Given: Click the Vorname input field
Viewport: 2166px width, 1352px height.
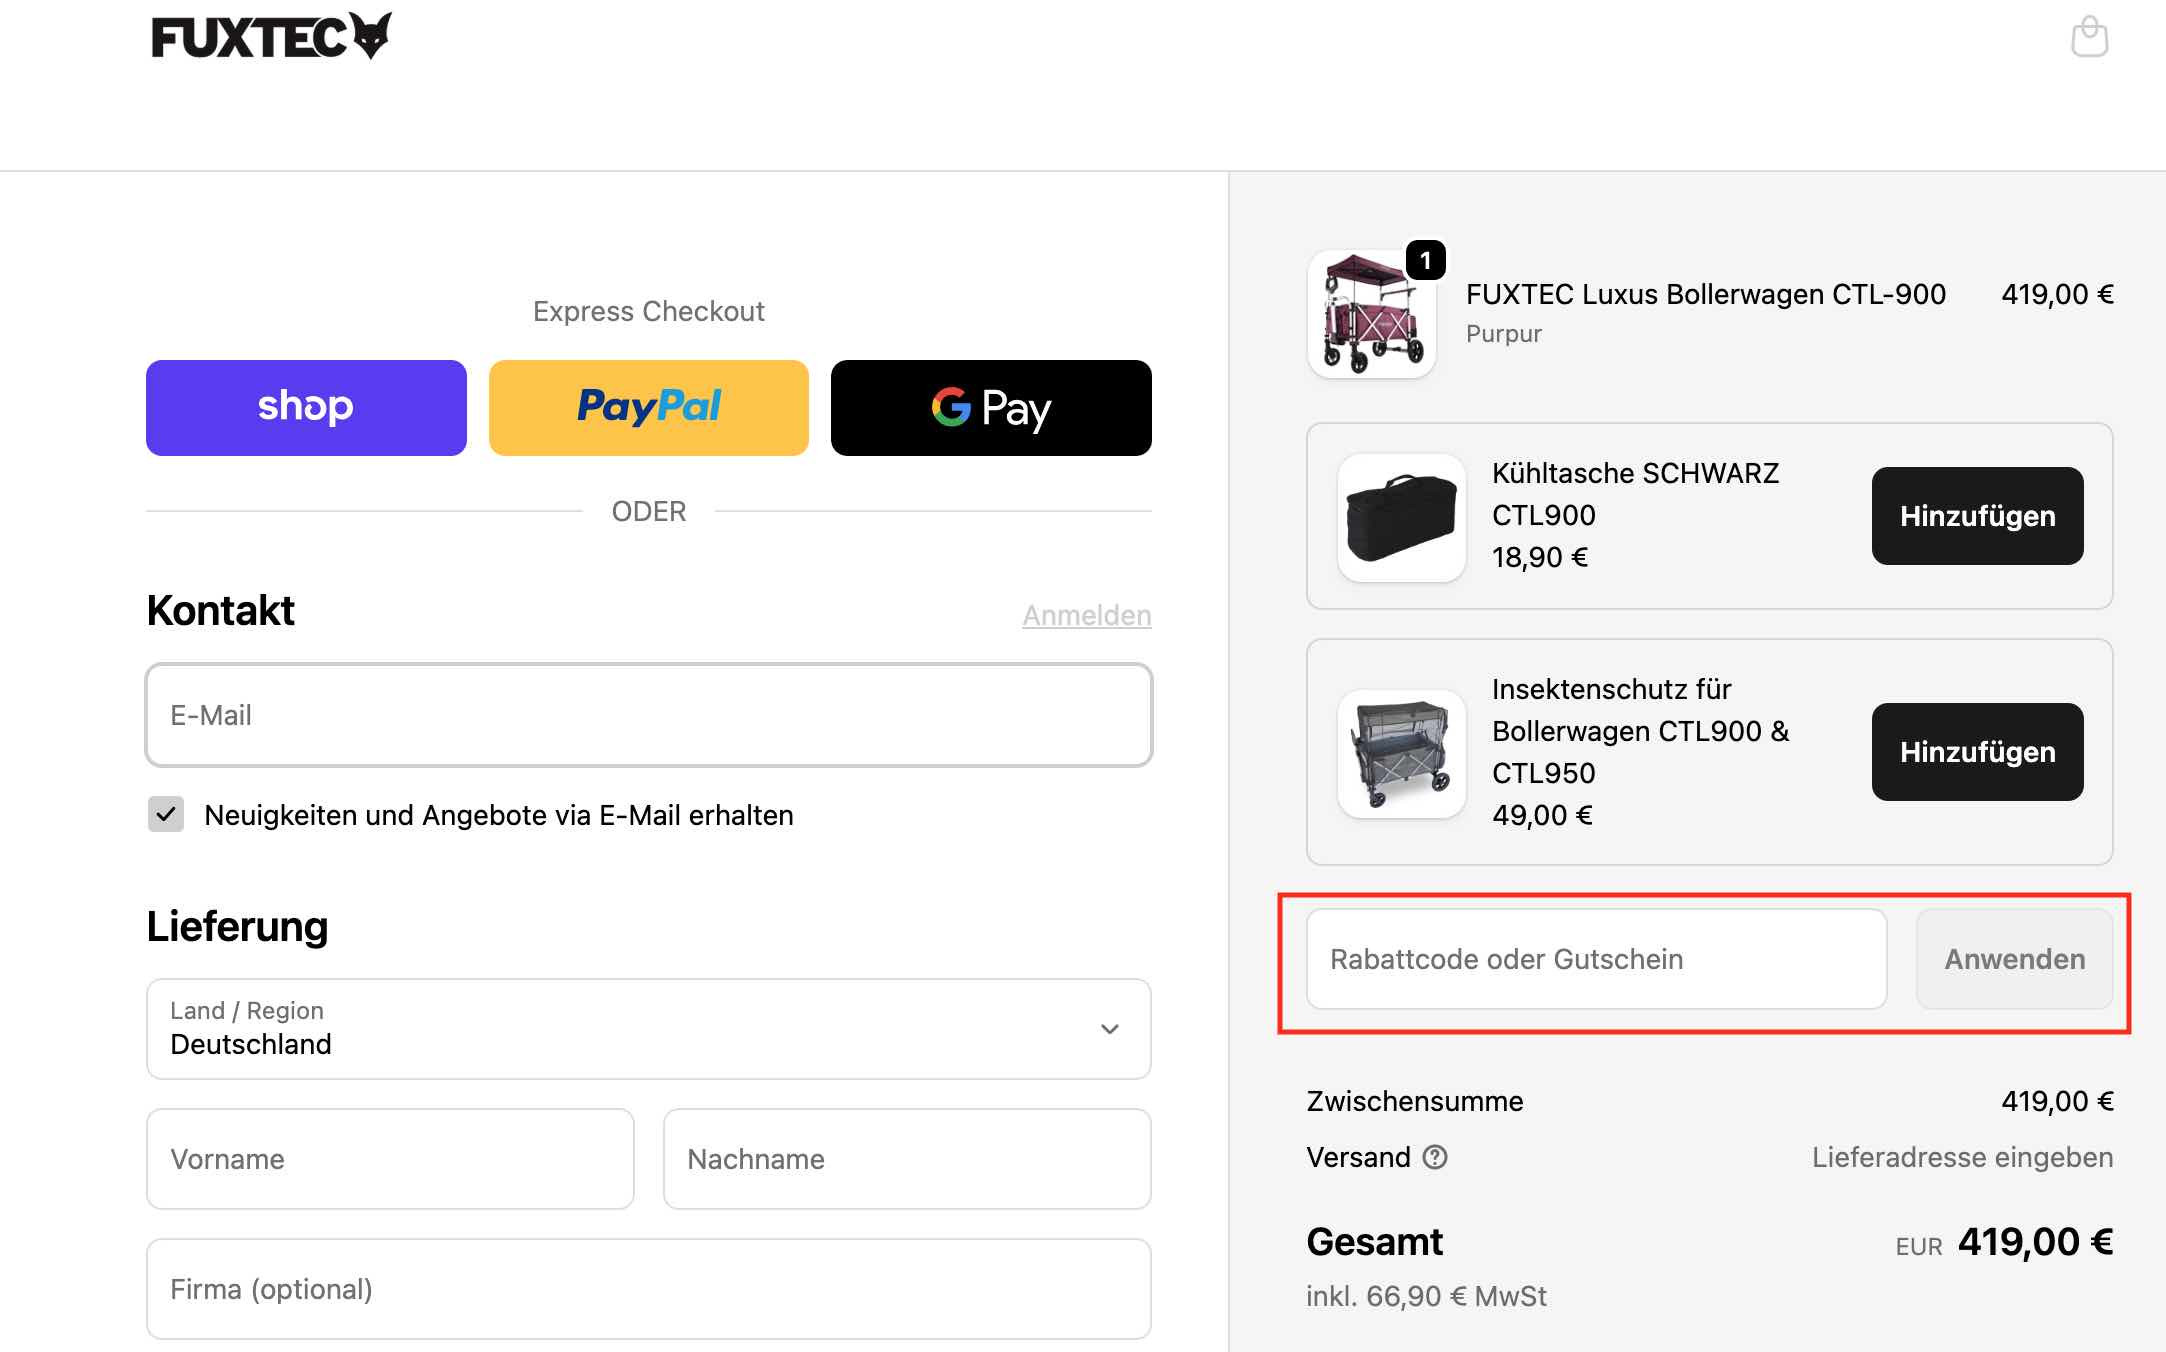Looking at the screenshot, I should tap(390, 1159).
